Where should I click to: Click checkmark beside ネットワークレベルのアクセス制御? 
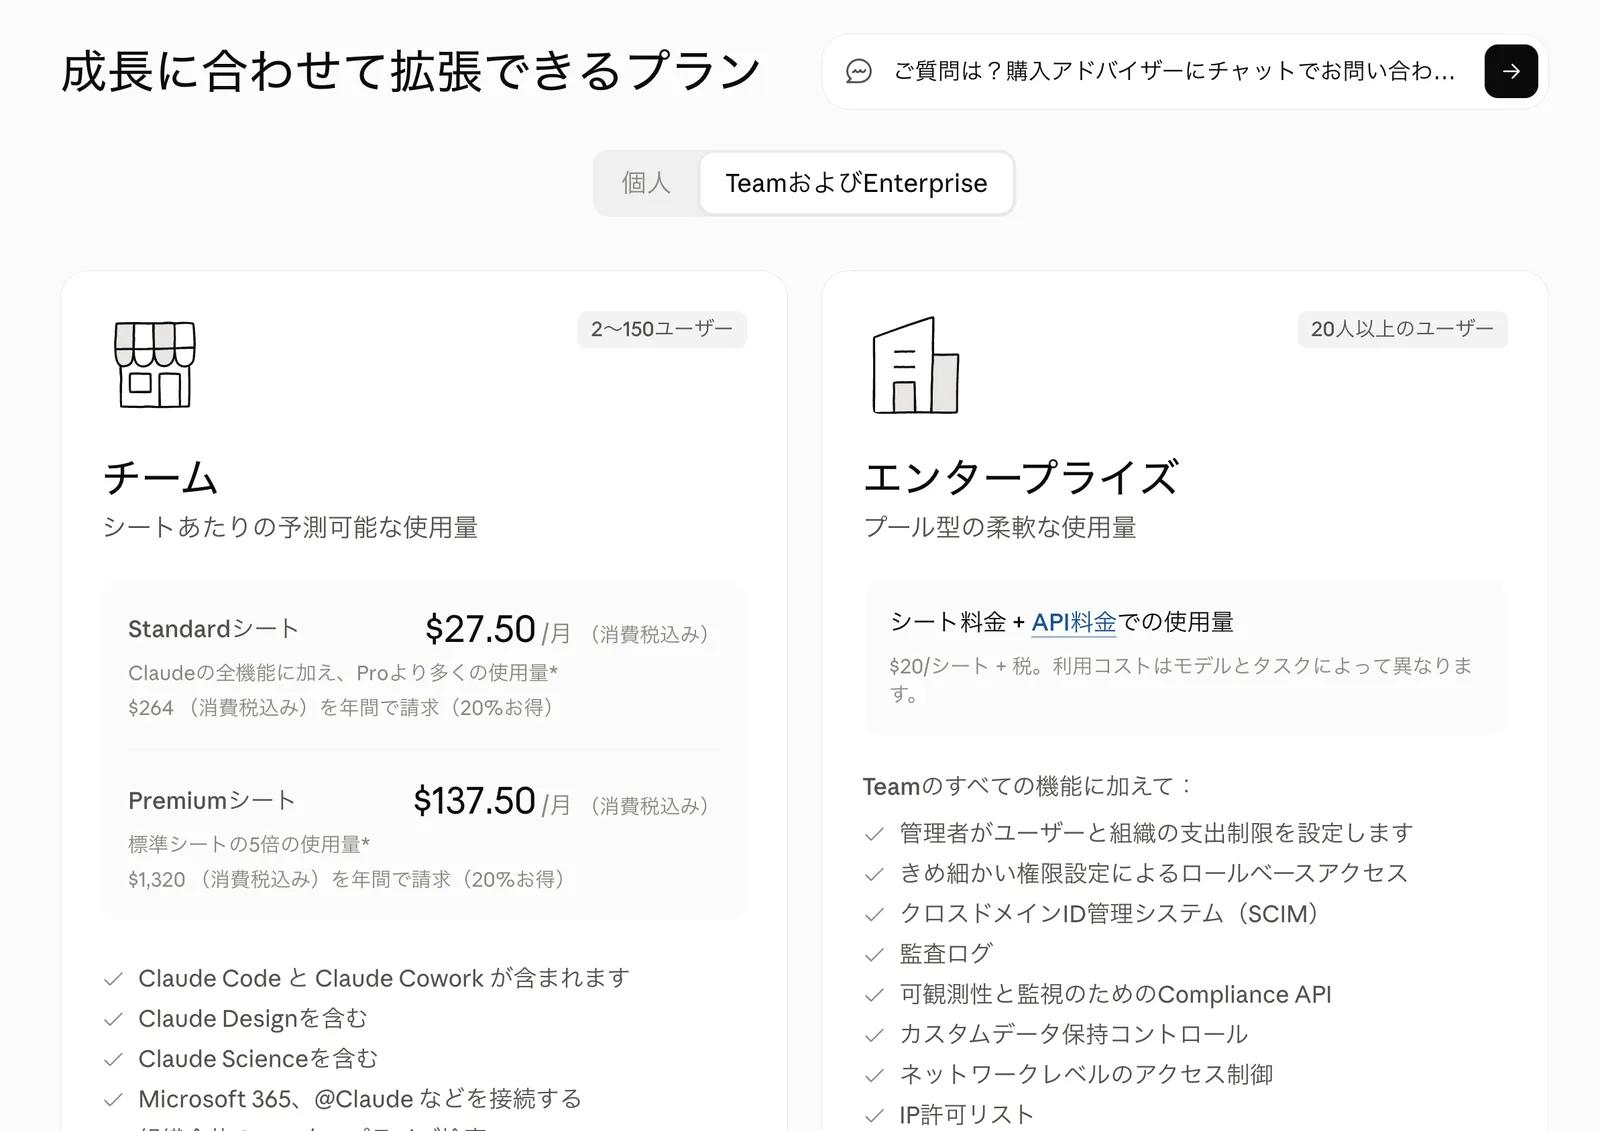(x=874, y=1075)
